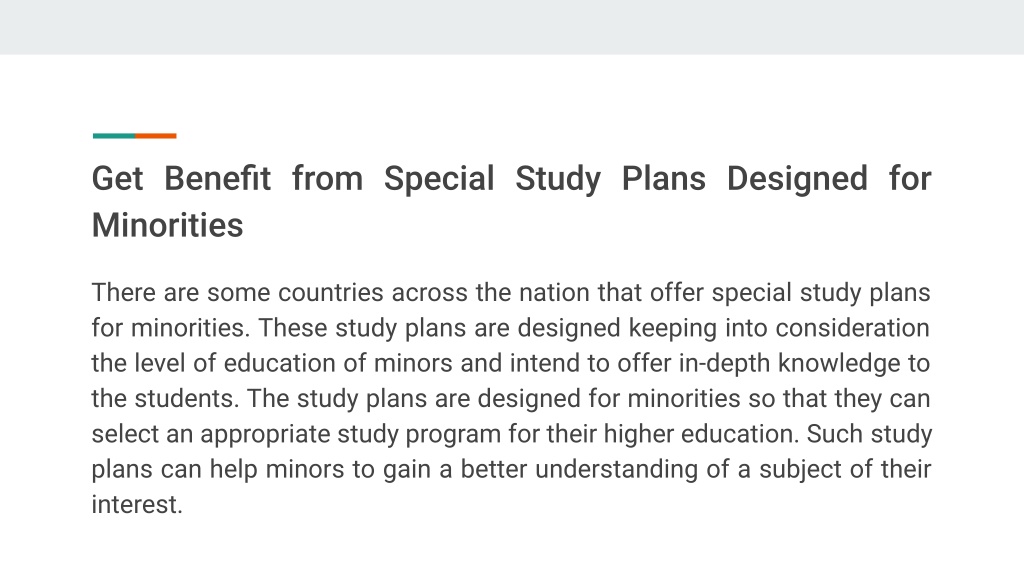The image size is (1024, 576).
Task: Click the word 'Minorities' in the heading
Action: [x=167, y=225]
